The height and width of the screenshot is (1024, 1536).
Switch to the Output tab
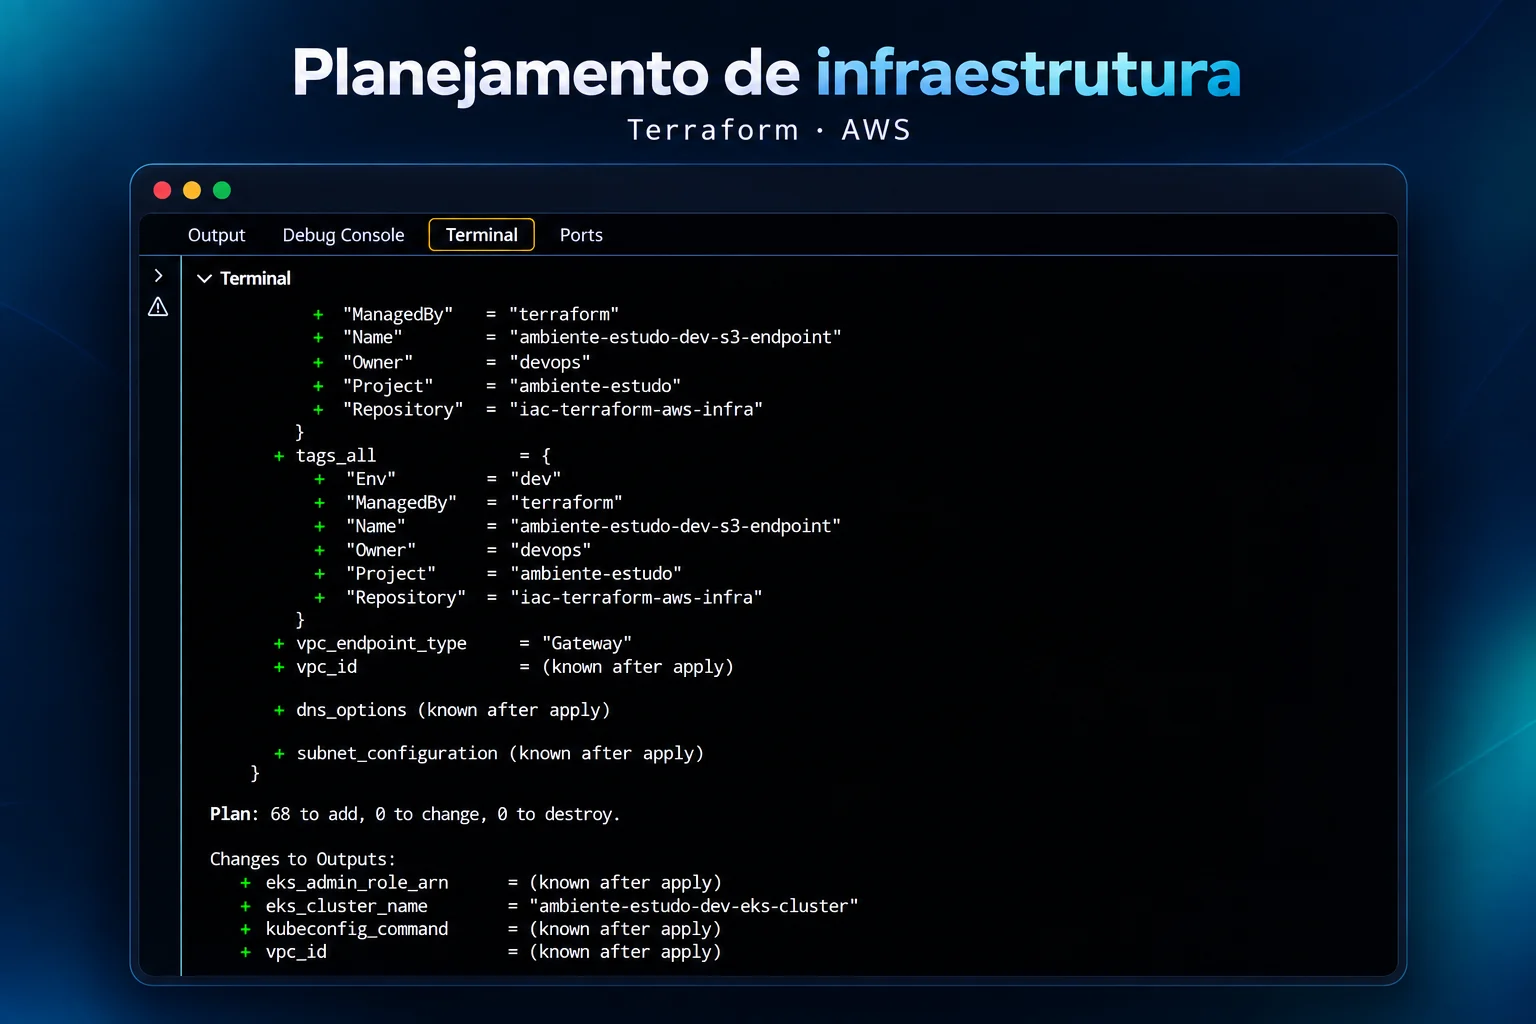click(x=216, y=235)
